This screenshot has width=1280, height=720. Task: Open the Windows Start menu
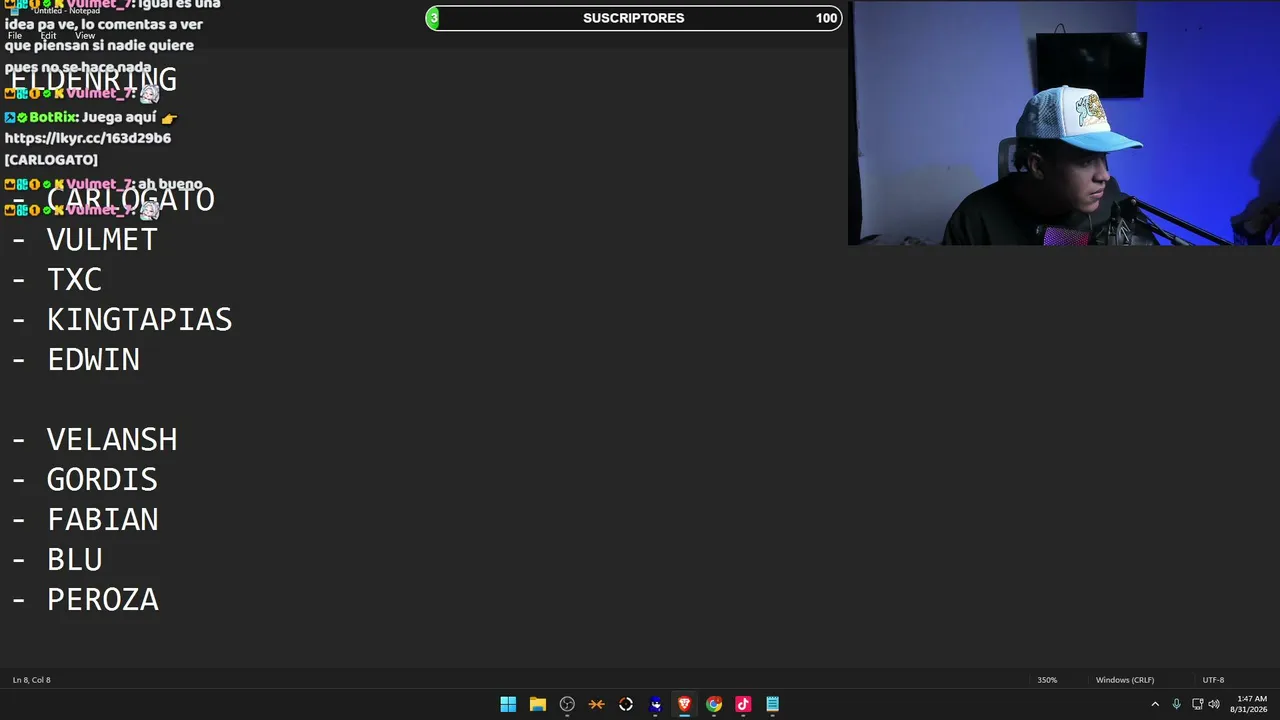point(508,704)
